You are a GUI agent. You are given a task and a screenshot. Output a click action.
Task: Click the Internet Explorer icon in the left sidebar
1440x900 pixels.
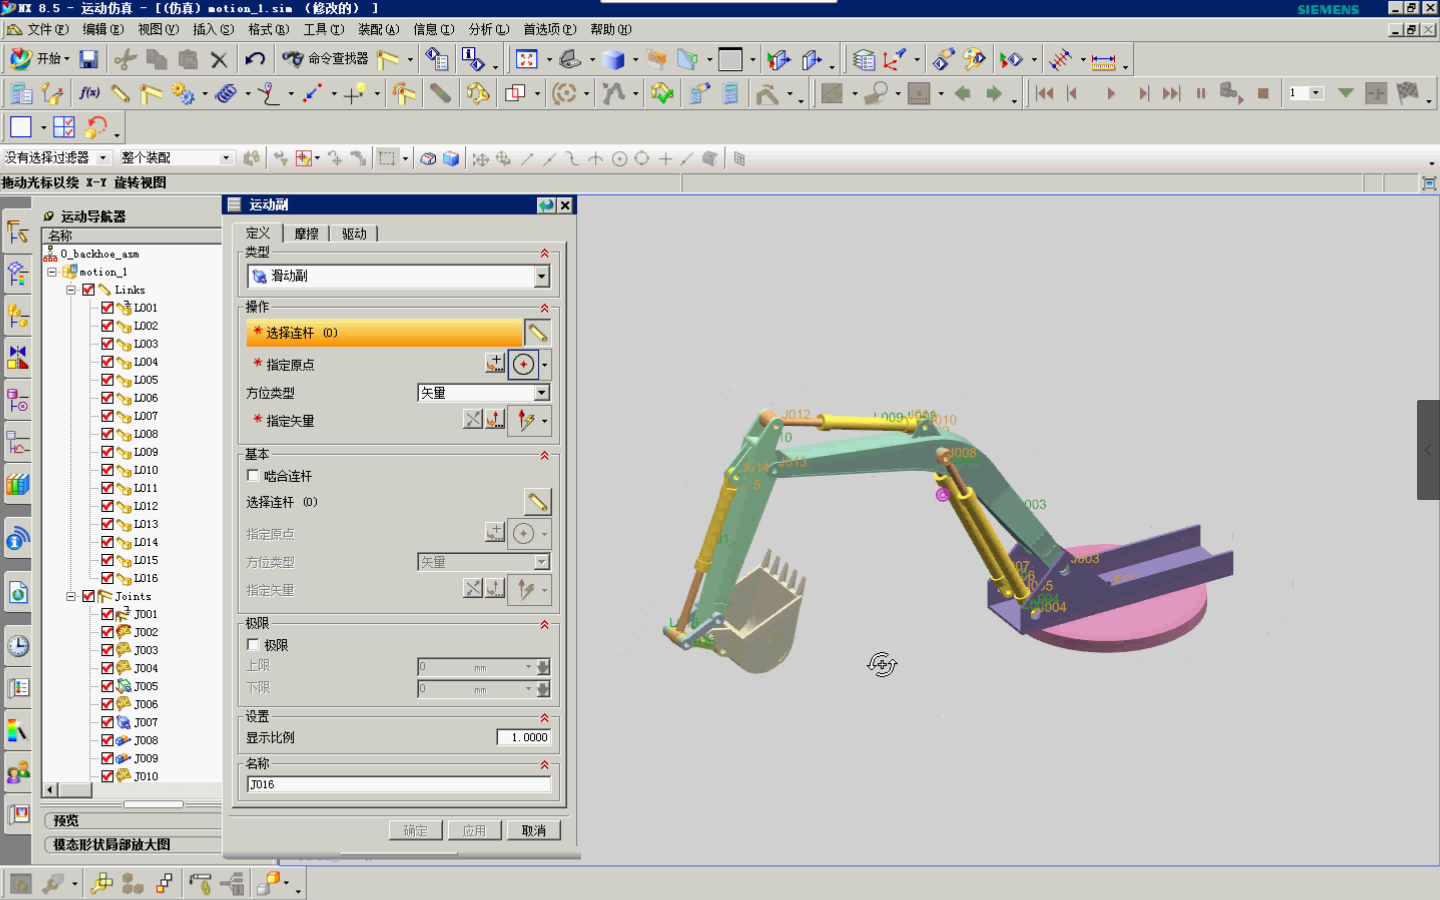click(x=18, y=593)
